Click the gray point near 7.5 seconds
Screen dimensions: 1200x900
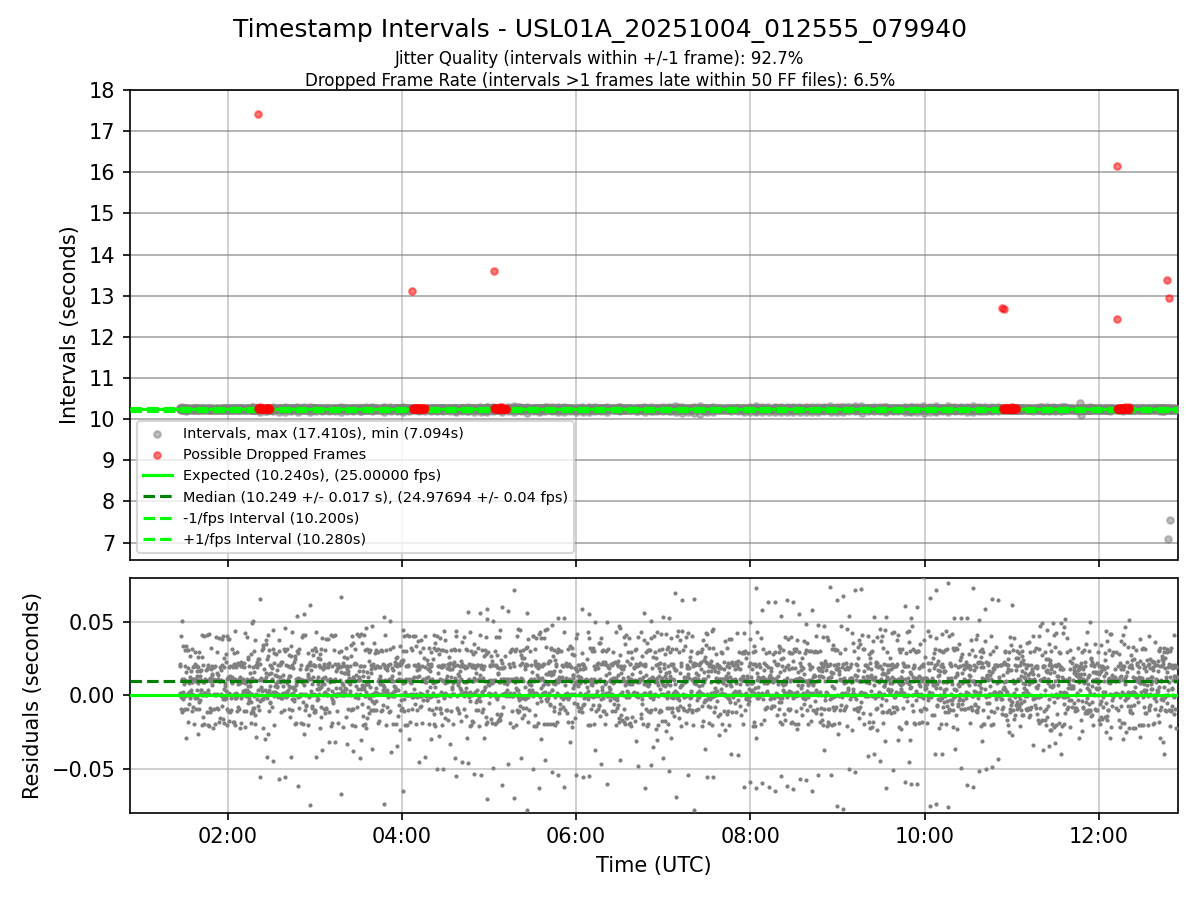[1170, 520]
